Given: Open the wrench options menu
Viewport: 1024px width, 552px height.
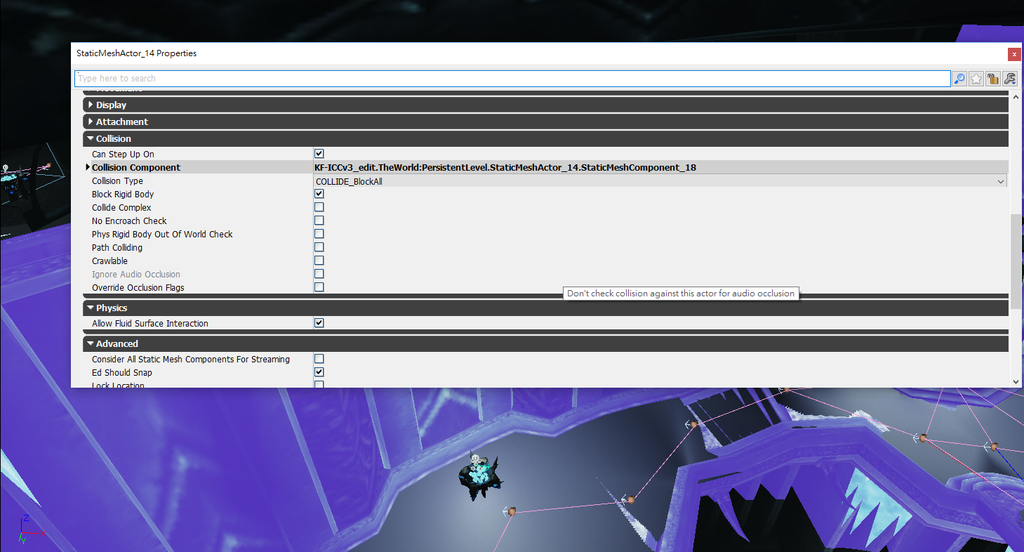Looking at the screenshot, I should point(1010,79).
